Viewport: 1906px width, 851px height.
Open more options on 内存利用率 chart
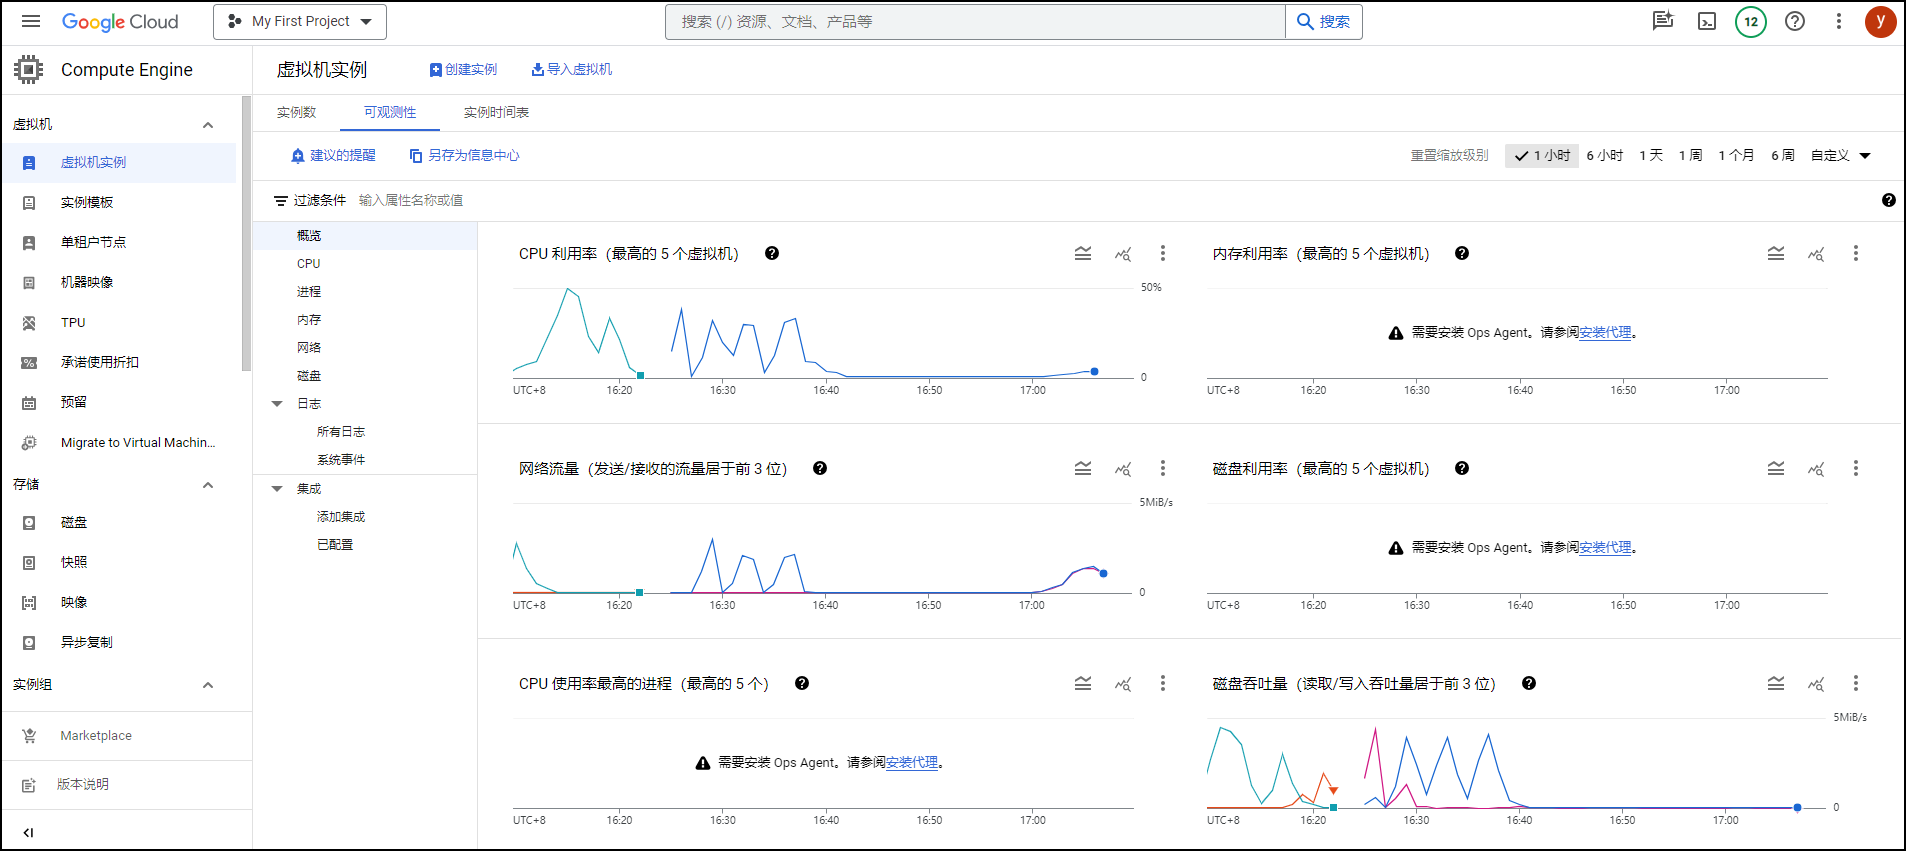coord(1856,253)
